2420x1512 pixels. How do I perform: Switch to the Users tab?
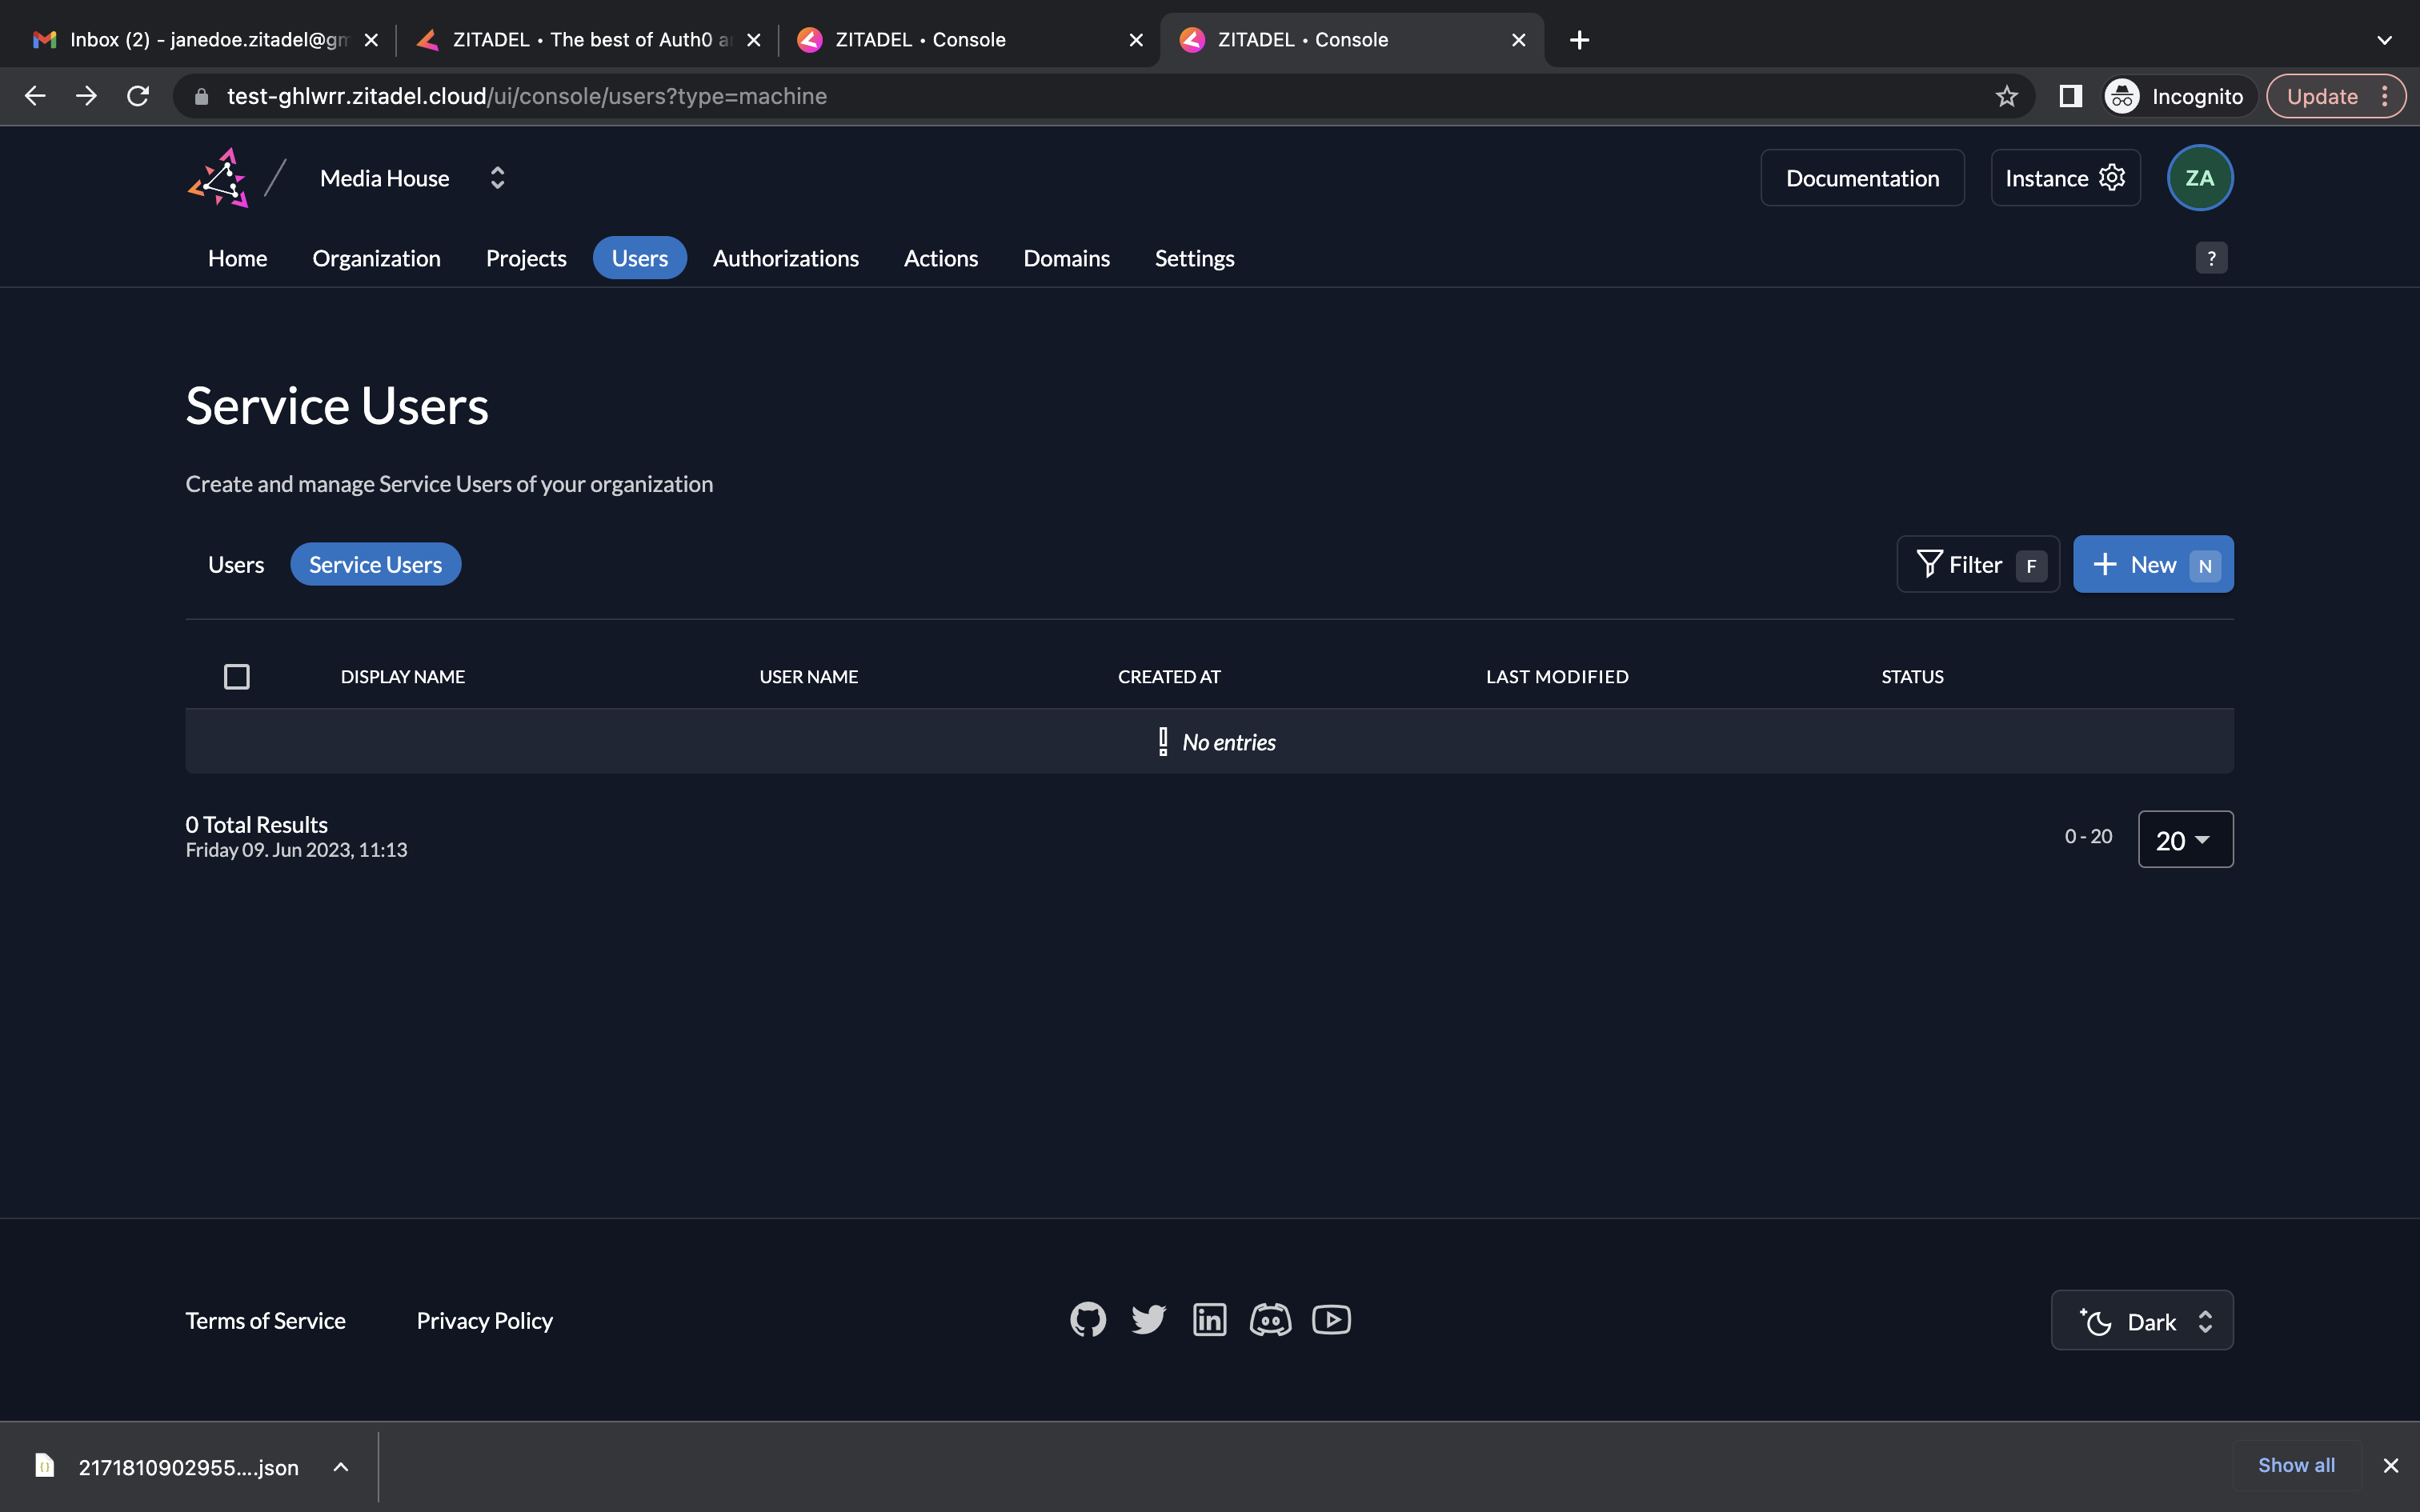pyautogui.click(x=235, y=562)
